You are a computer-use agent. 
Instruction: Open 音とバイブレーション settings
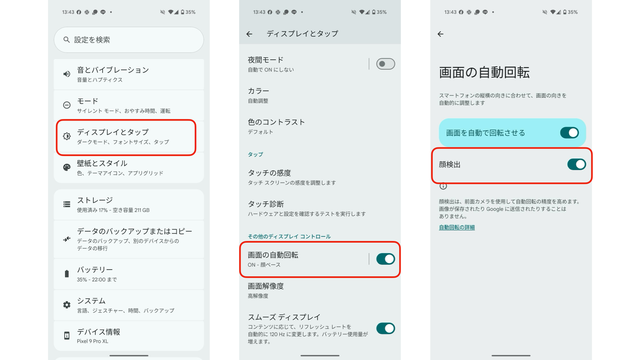129,74
